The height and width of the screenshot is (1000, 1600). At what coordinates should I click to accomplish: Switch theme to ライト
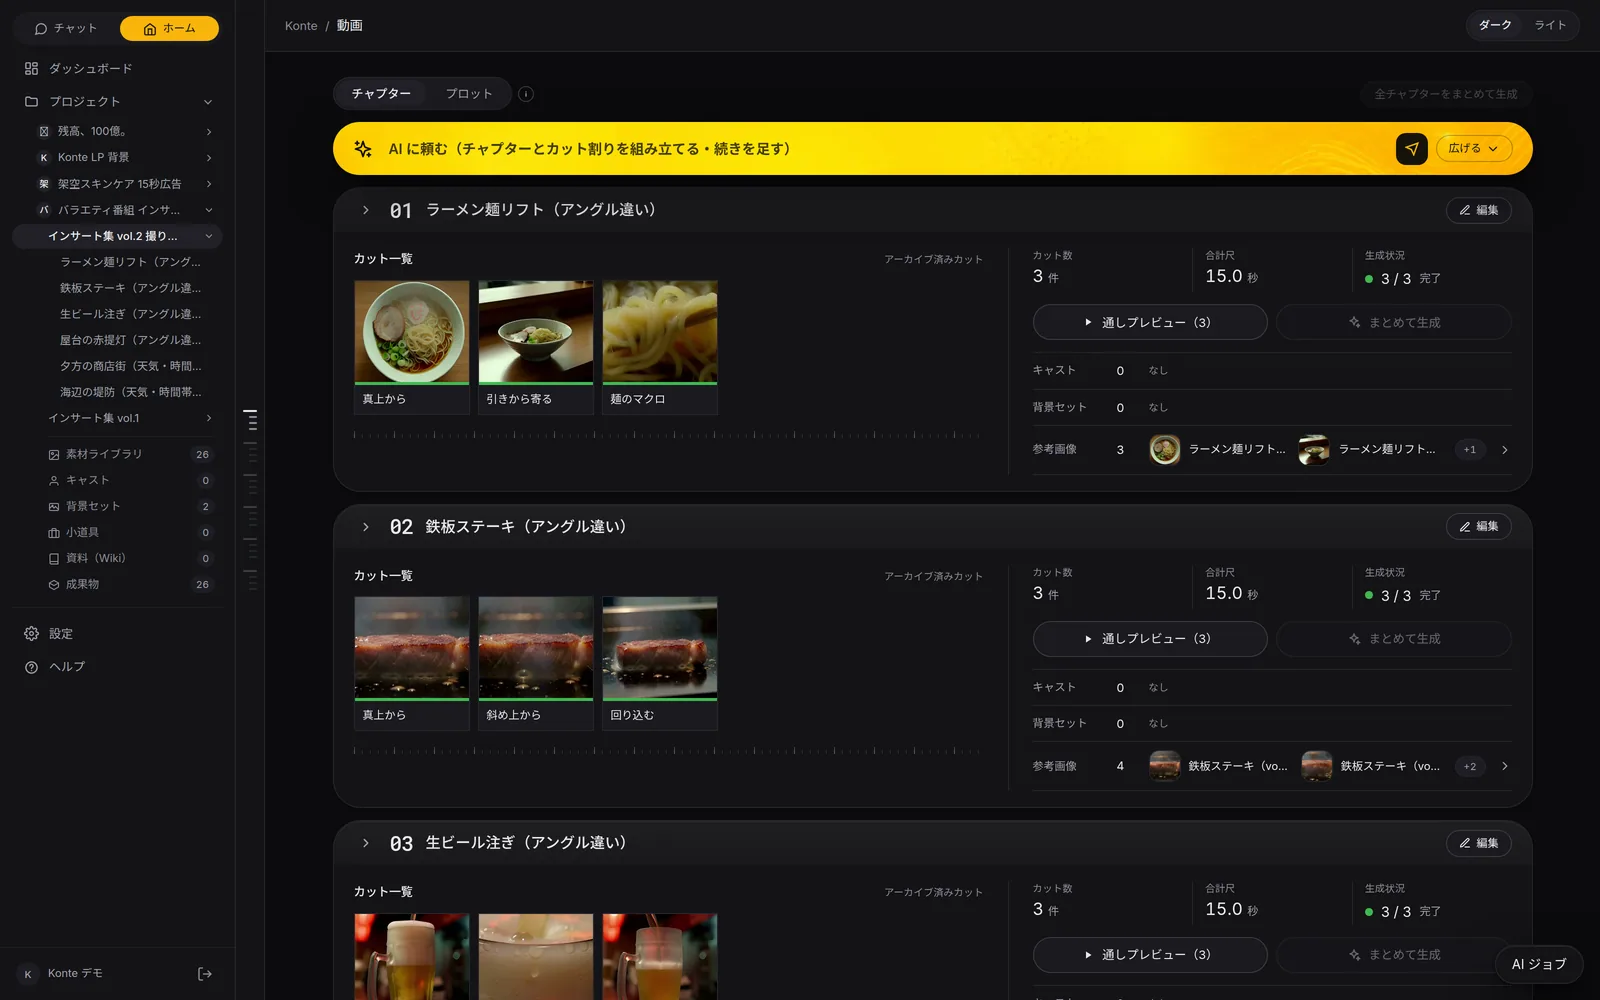point(1550,25)
